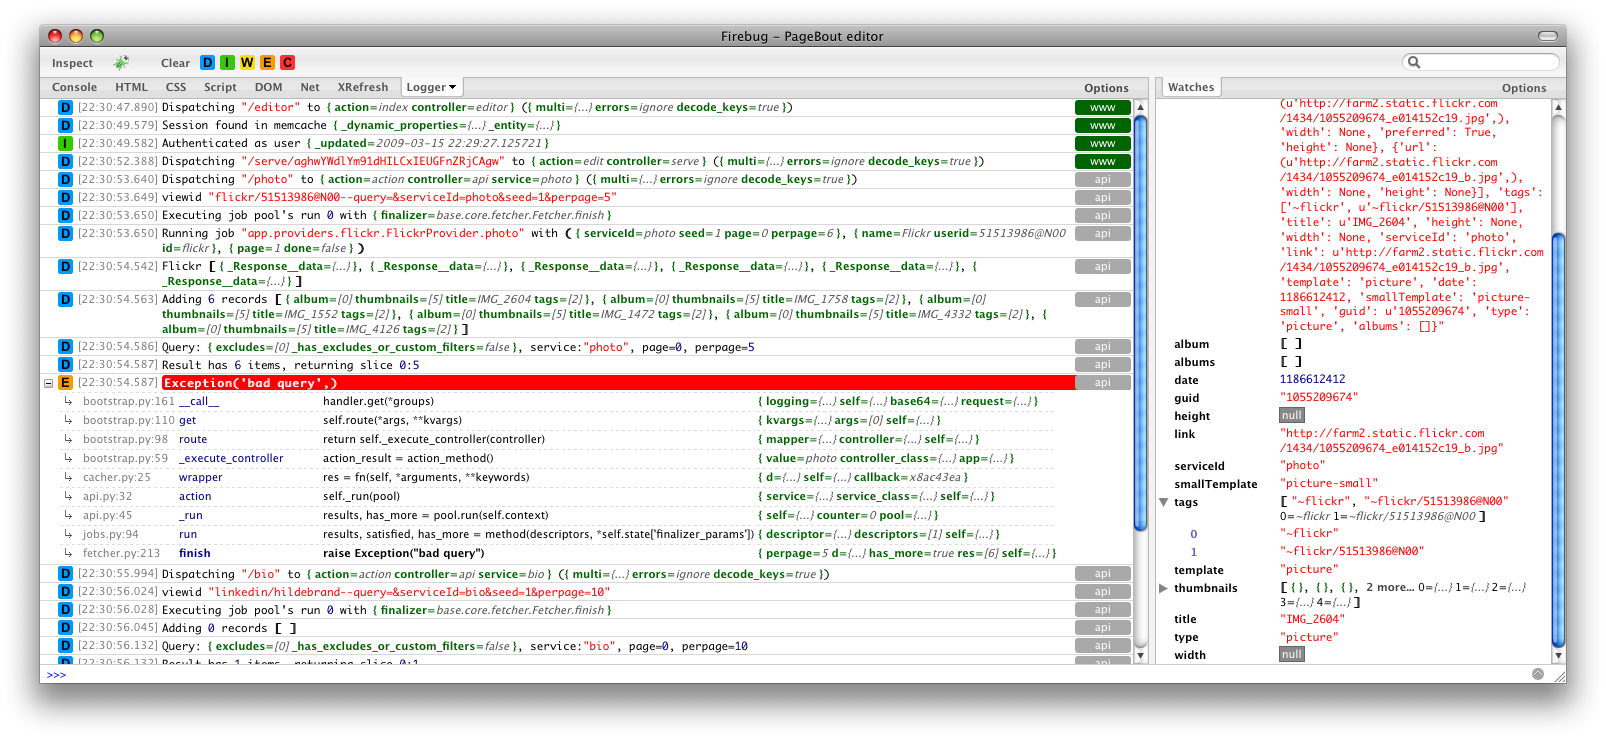Image resolution: width=1606 pixels, height=738 pixels.
Task: Collapse the Exception stack trace
Action: 48,383
